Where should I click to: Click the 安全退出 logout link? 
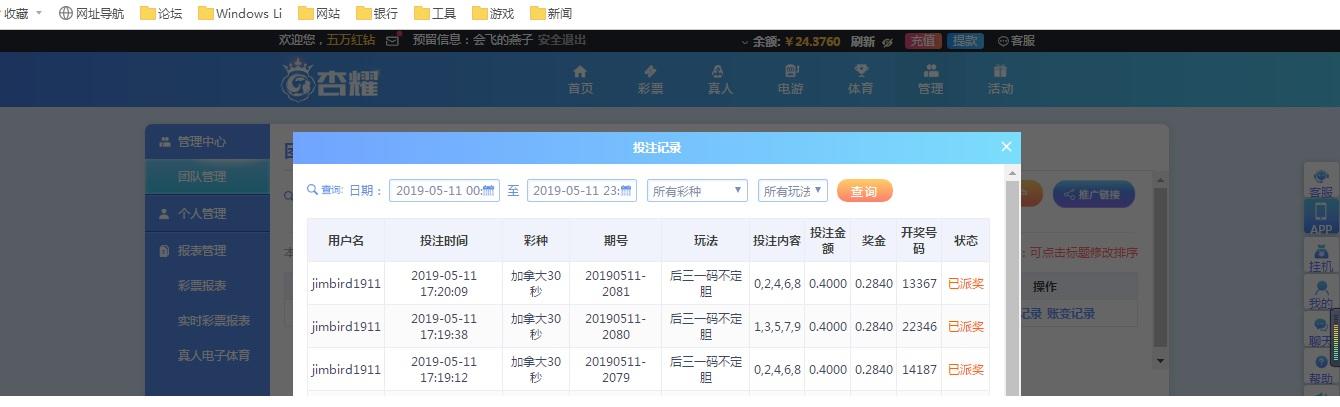tap(562, 40)
